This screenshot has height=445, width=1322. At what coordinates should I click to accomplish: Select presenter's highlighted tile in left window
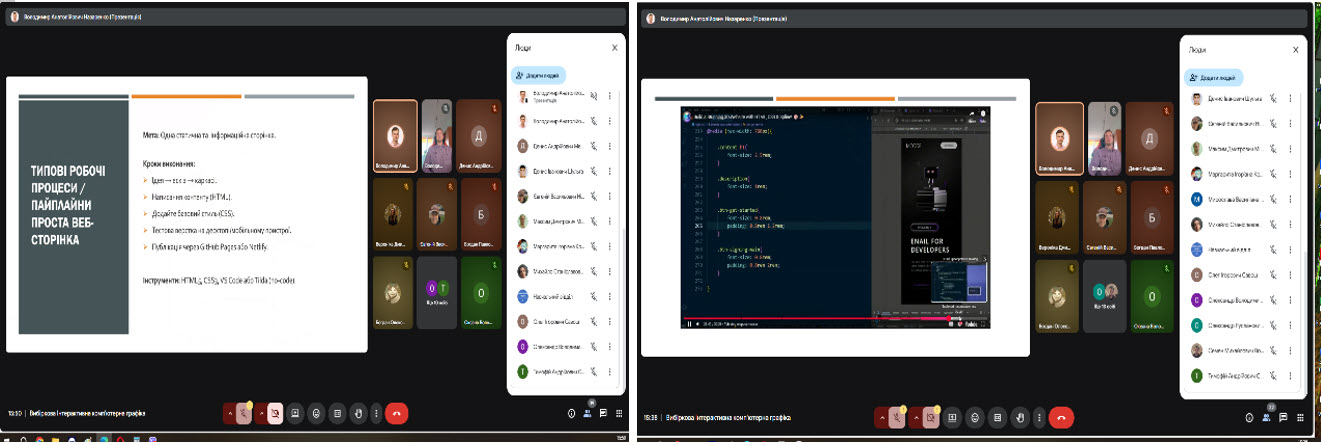[x=394, y=137]
